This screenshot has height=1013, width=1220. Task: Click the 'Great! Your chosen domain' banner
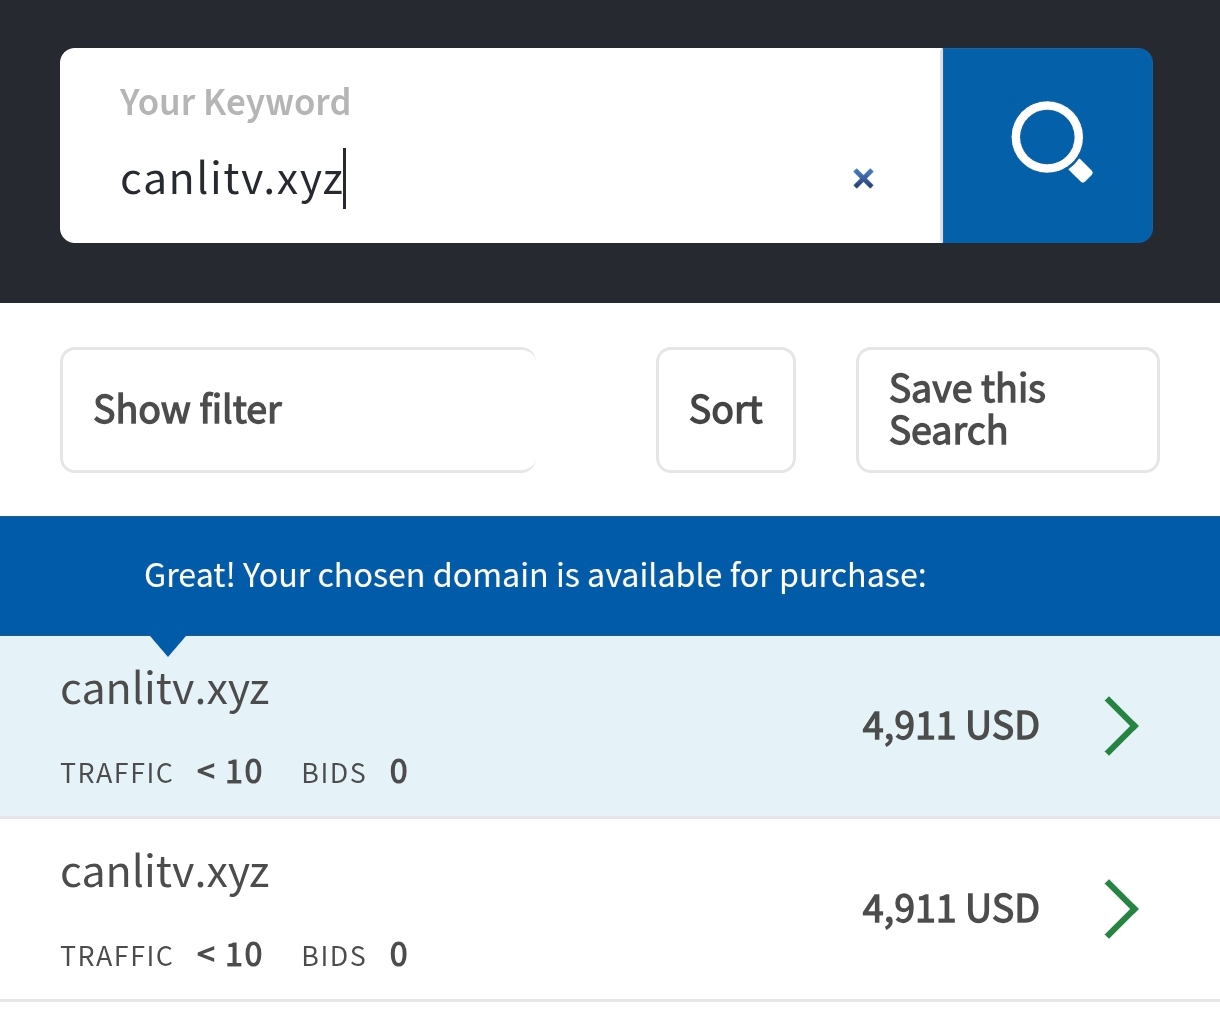[535, 576]
